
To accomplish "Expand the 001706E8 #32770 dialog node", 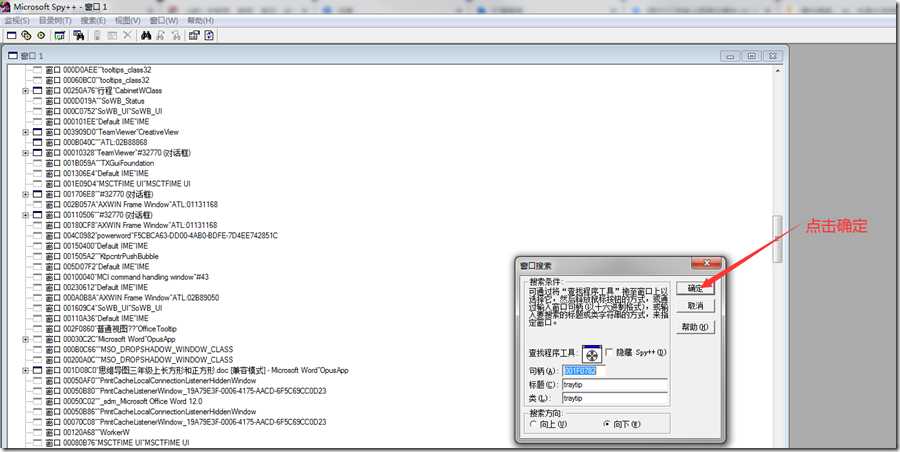I will click(25, 194).
